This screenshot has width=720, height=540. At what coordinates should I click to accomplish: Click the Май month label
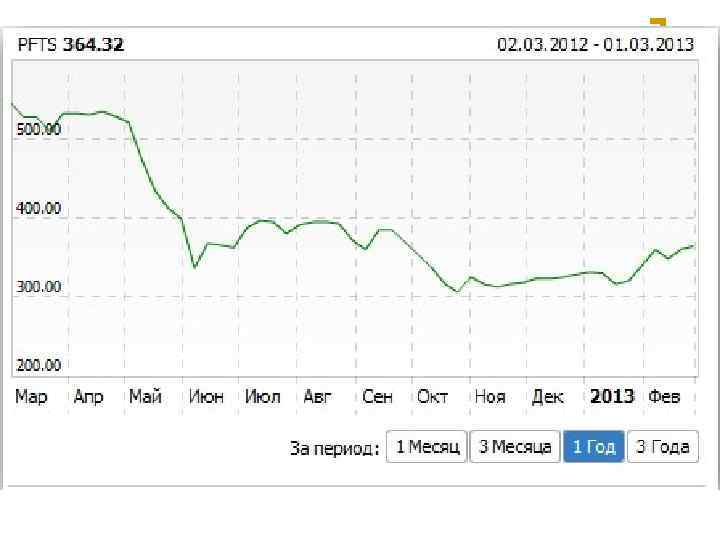tap(145, 396)
